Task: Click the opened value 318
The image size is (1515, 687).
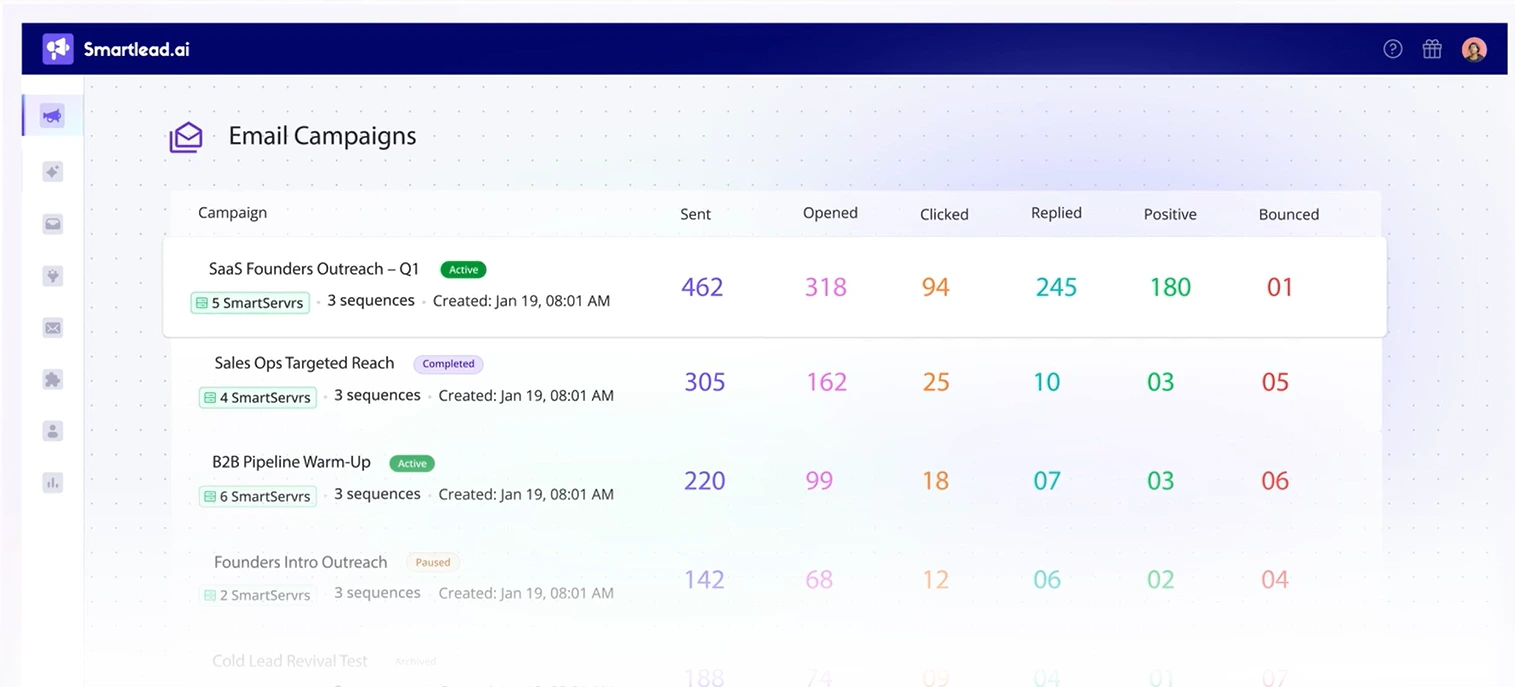Action: point(826,287)
